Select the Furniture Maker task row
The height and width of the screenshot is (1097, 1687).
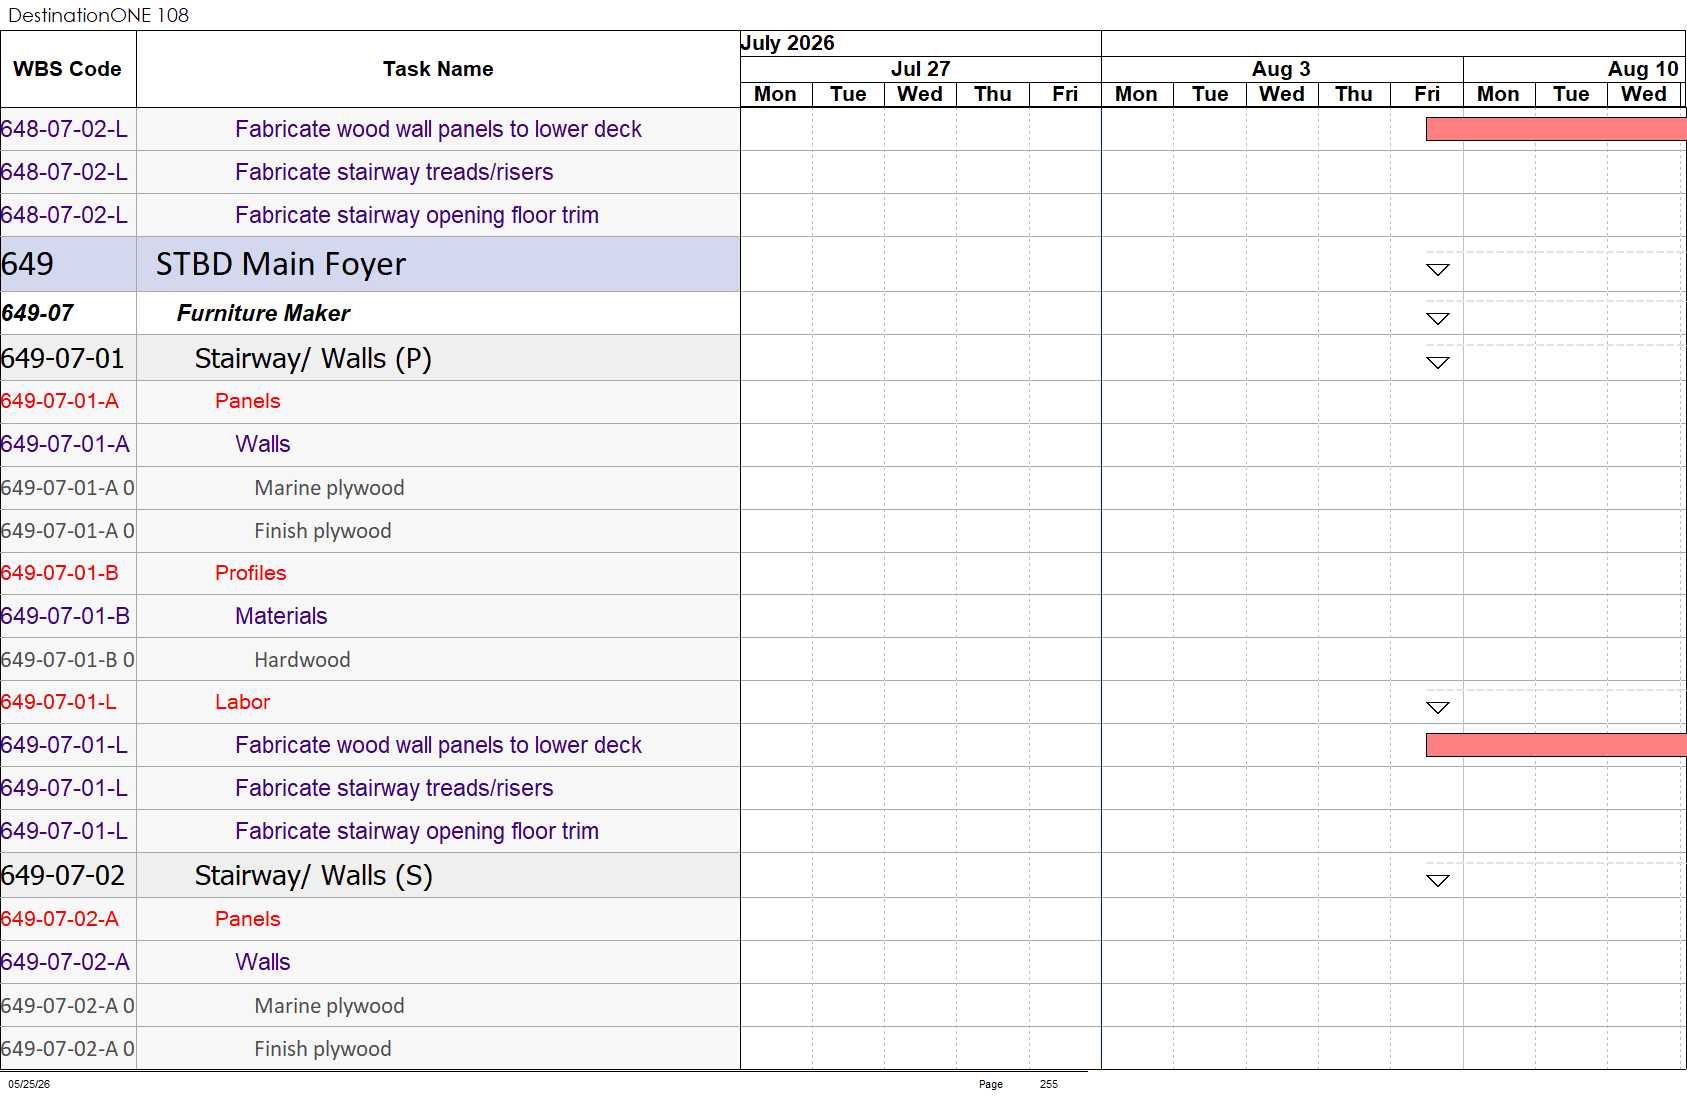370,313
